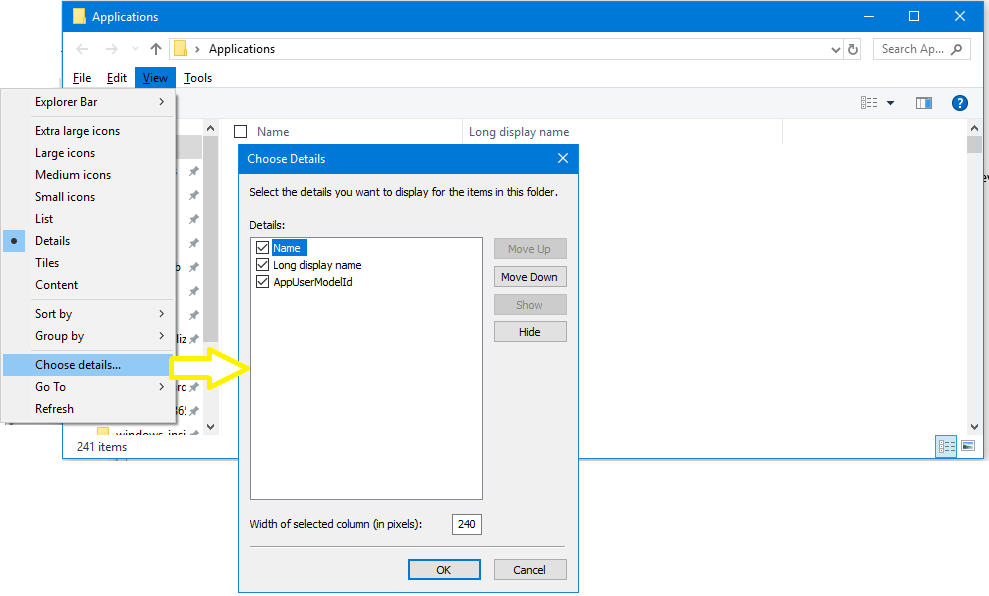Confirm details with OK
The width and height of the screenshot is (989, 596).
tap(444, 569)
